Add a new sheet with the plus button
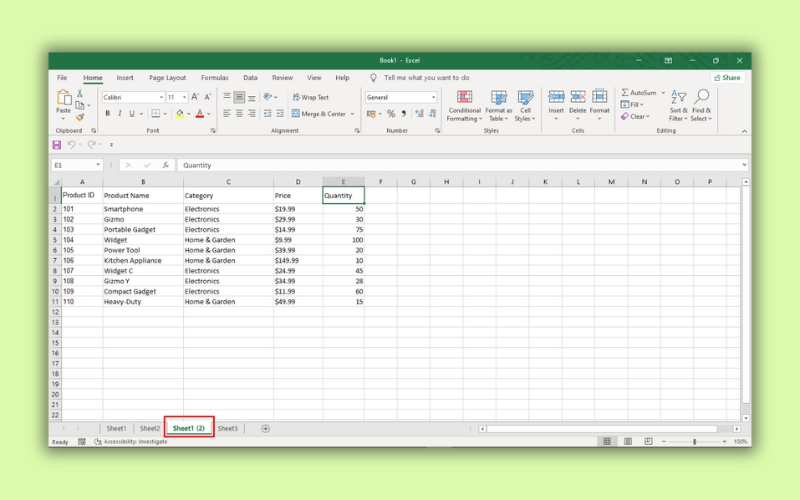800x500 pixels. tap(265, 429)
